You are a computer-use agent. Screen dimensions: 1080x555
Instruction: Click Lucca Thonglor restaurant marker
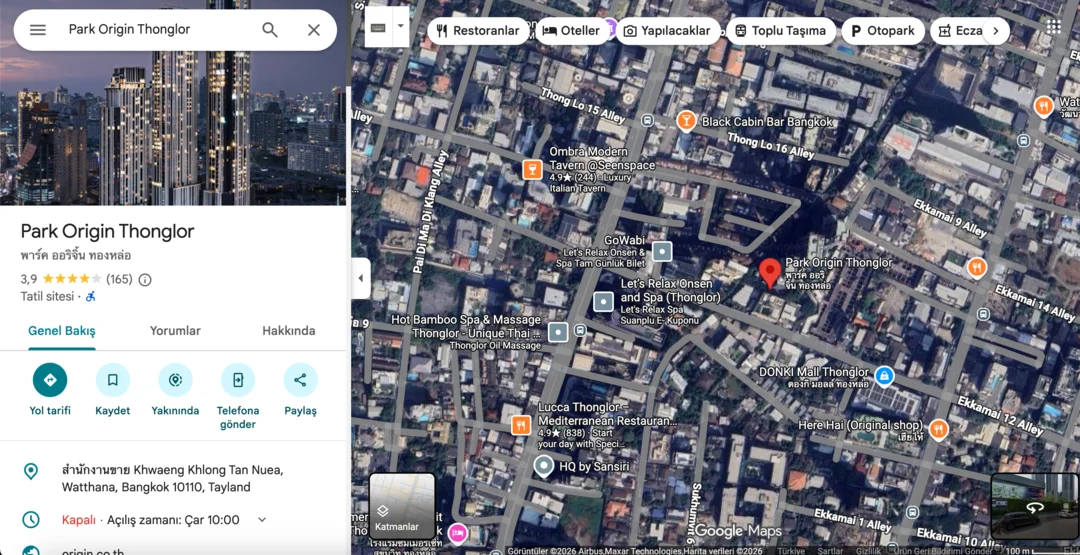coord(521,426)
